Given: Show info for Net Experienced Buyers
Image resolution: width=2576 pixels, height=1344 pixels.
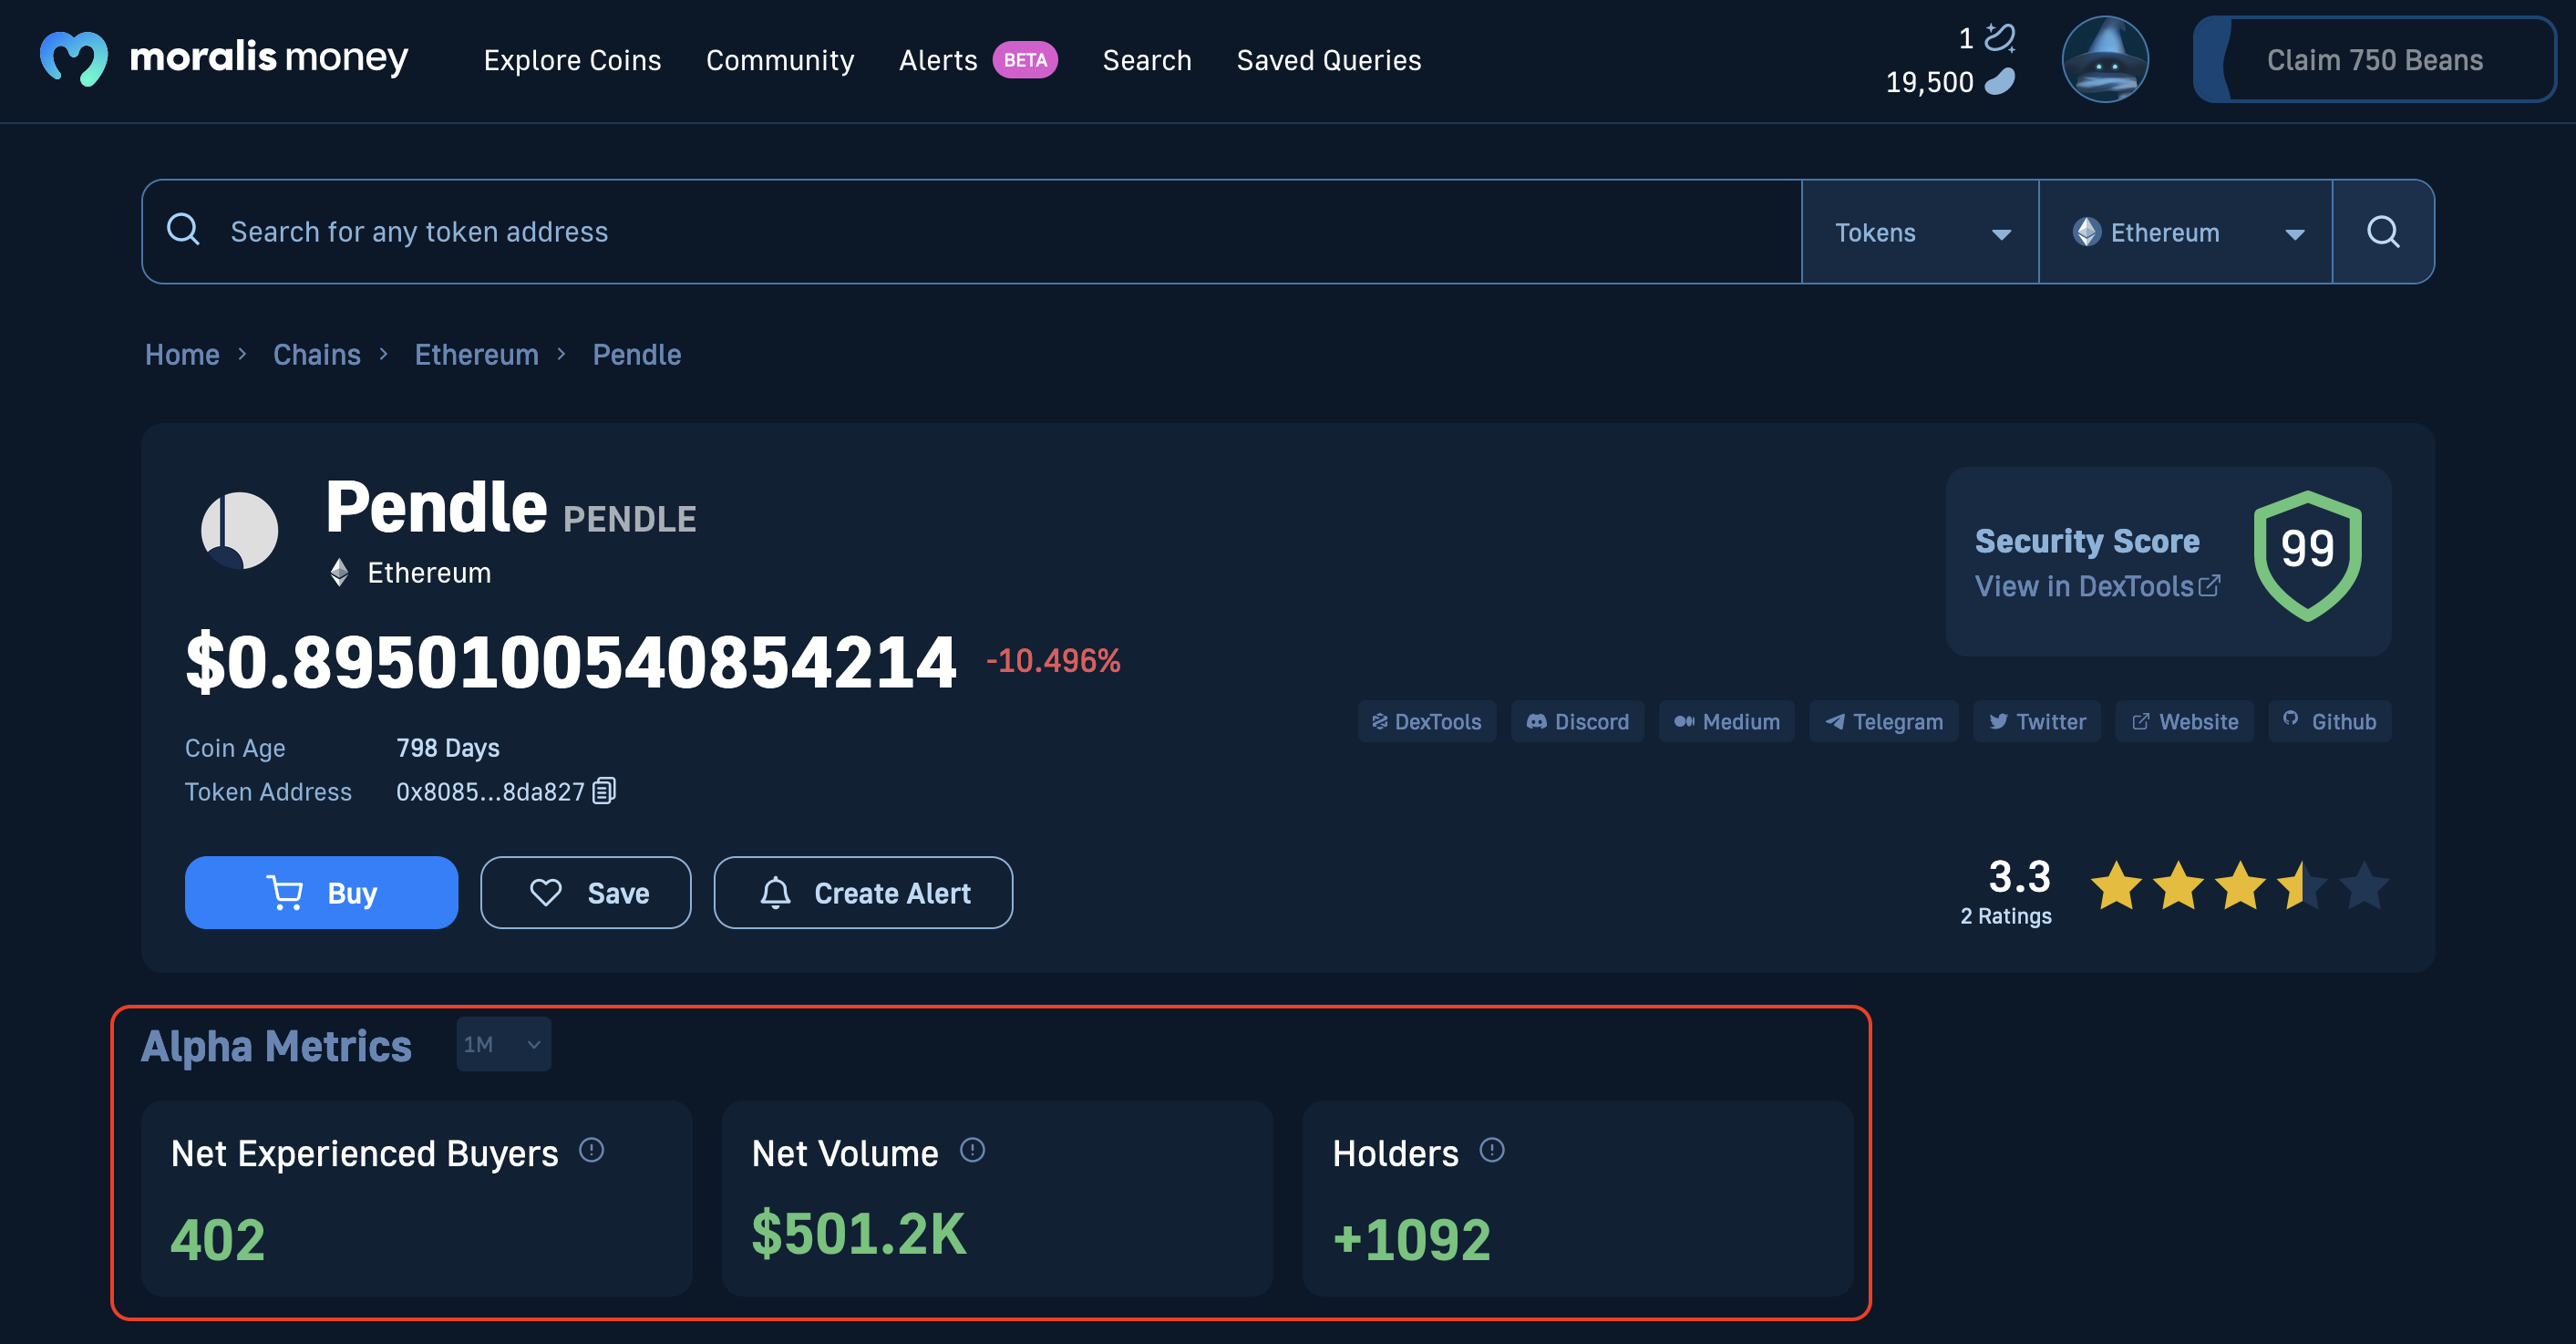Looking at the screenshot, I should 591,1150.
